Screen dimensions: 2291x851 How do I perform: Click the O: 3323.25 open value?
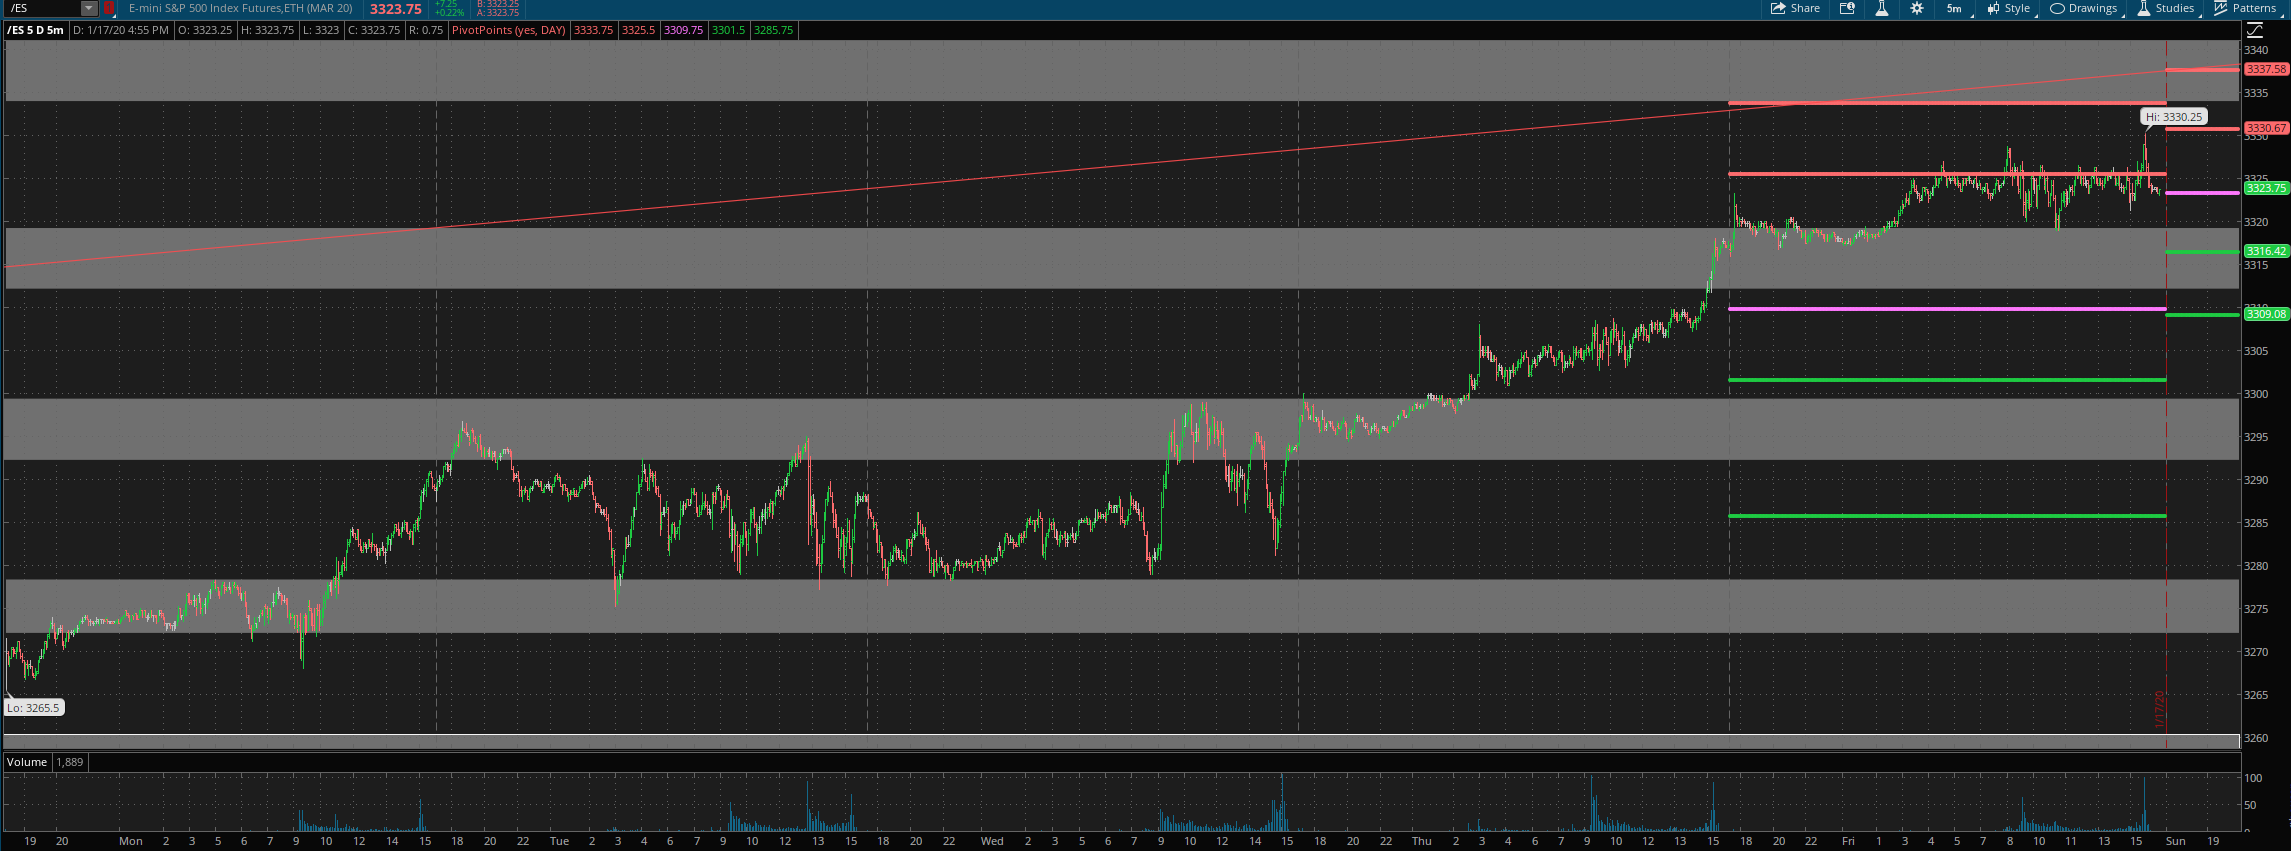point(206,30)
